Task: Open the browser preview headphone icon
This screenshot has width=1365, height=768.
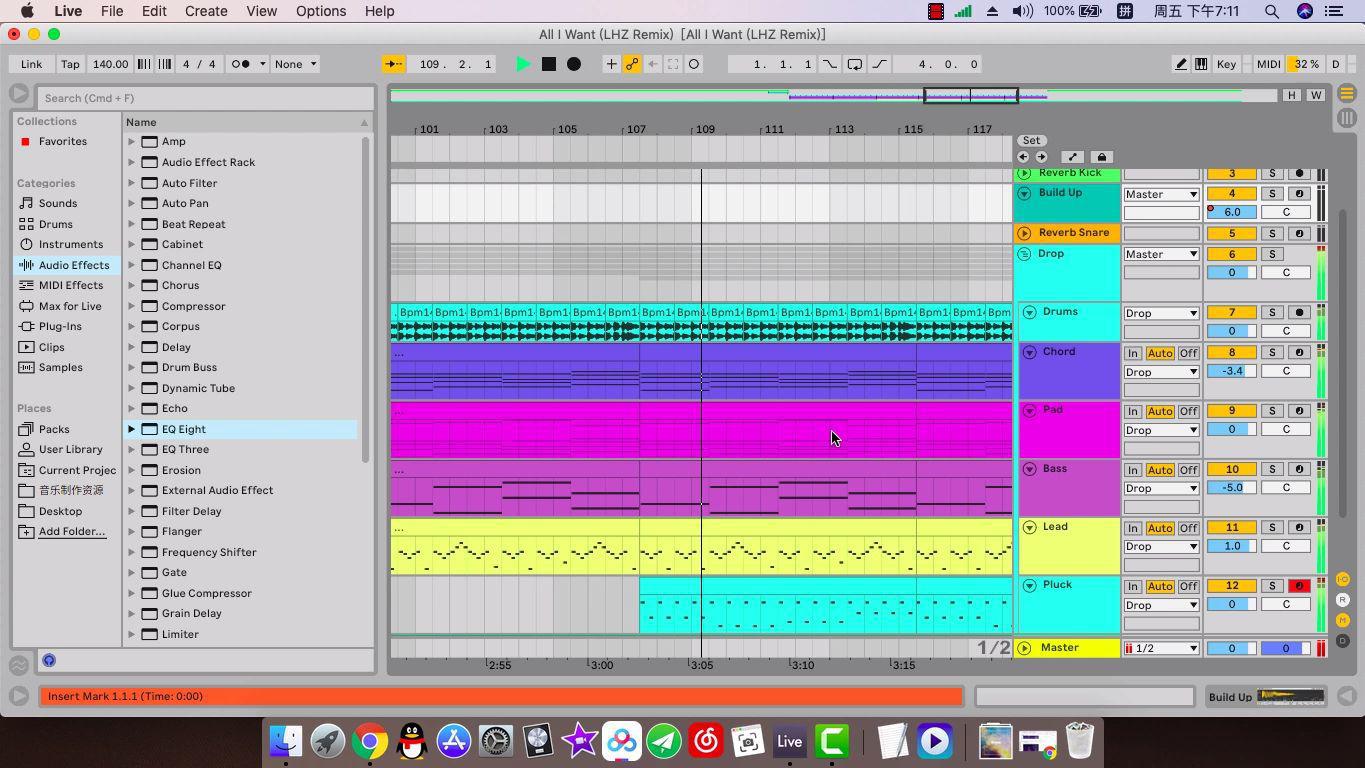Action: click(x=49, y=660)
